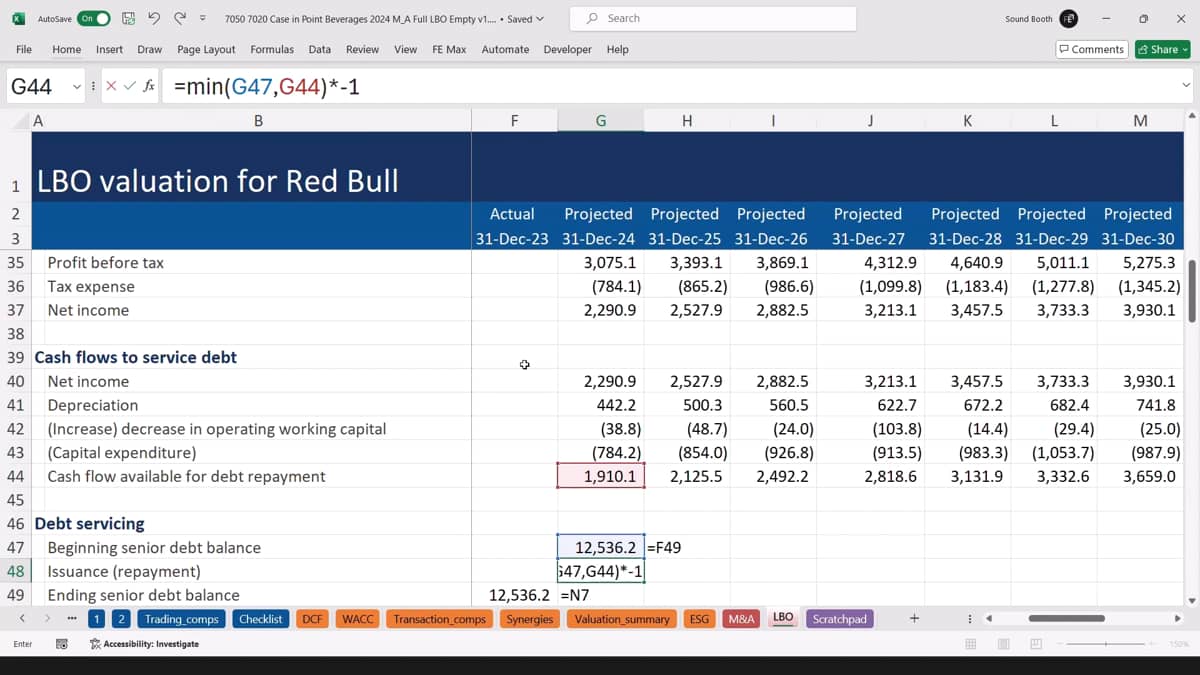Open the Review ribbon tab
1200x675 pixels.
(x=362, y=49)
